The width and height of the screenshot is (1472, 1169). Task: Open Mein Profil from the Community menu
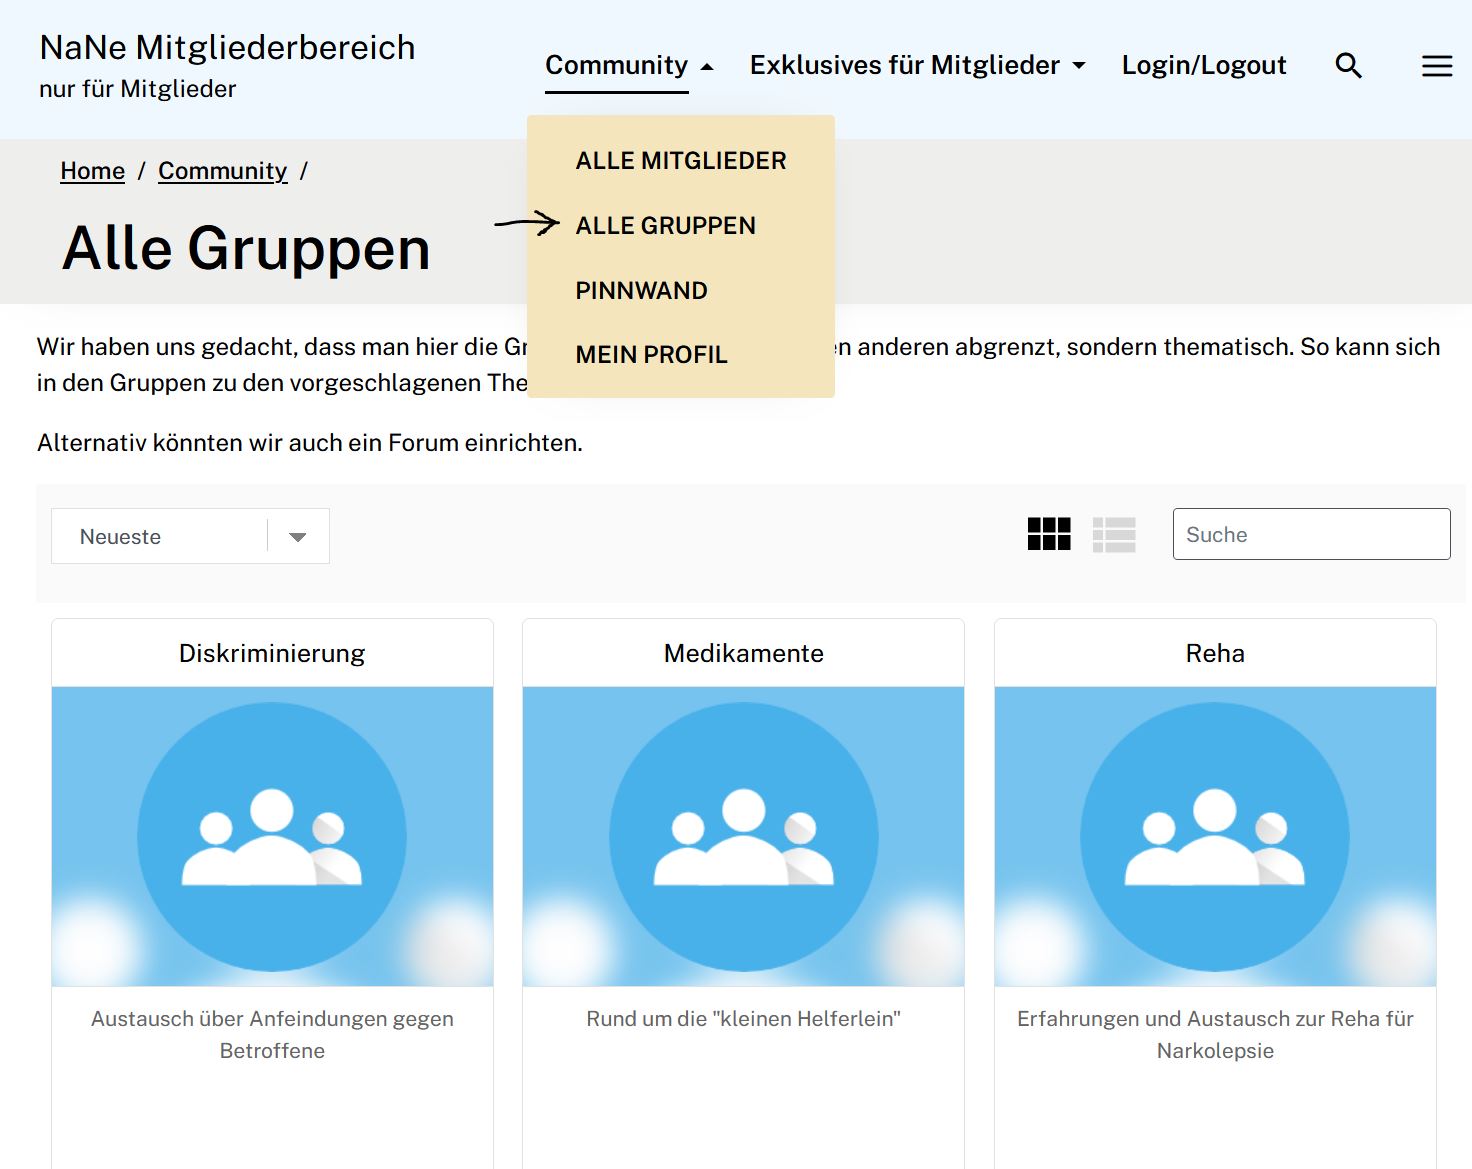651,354
